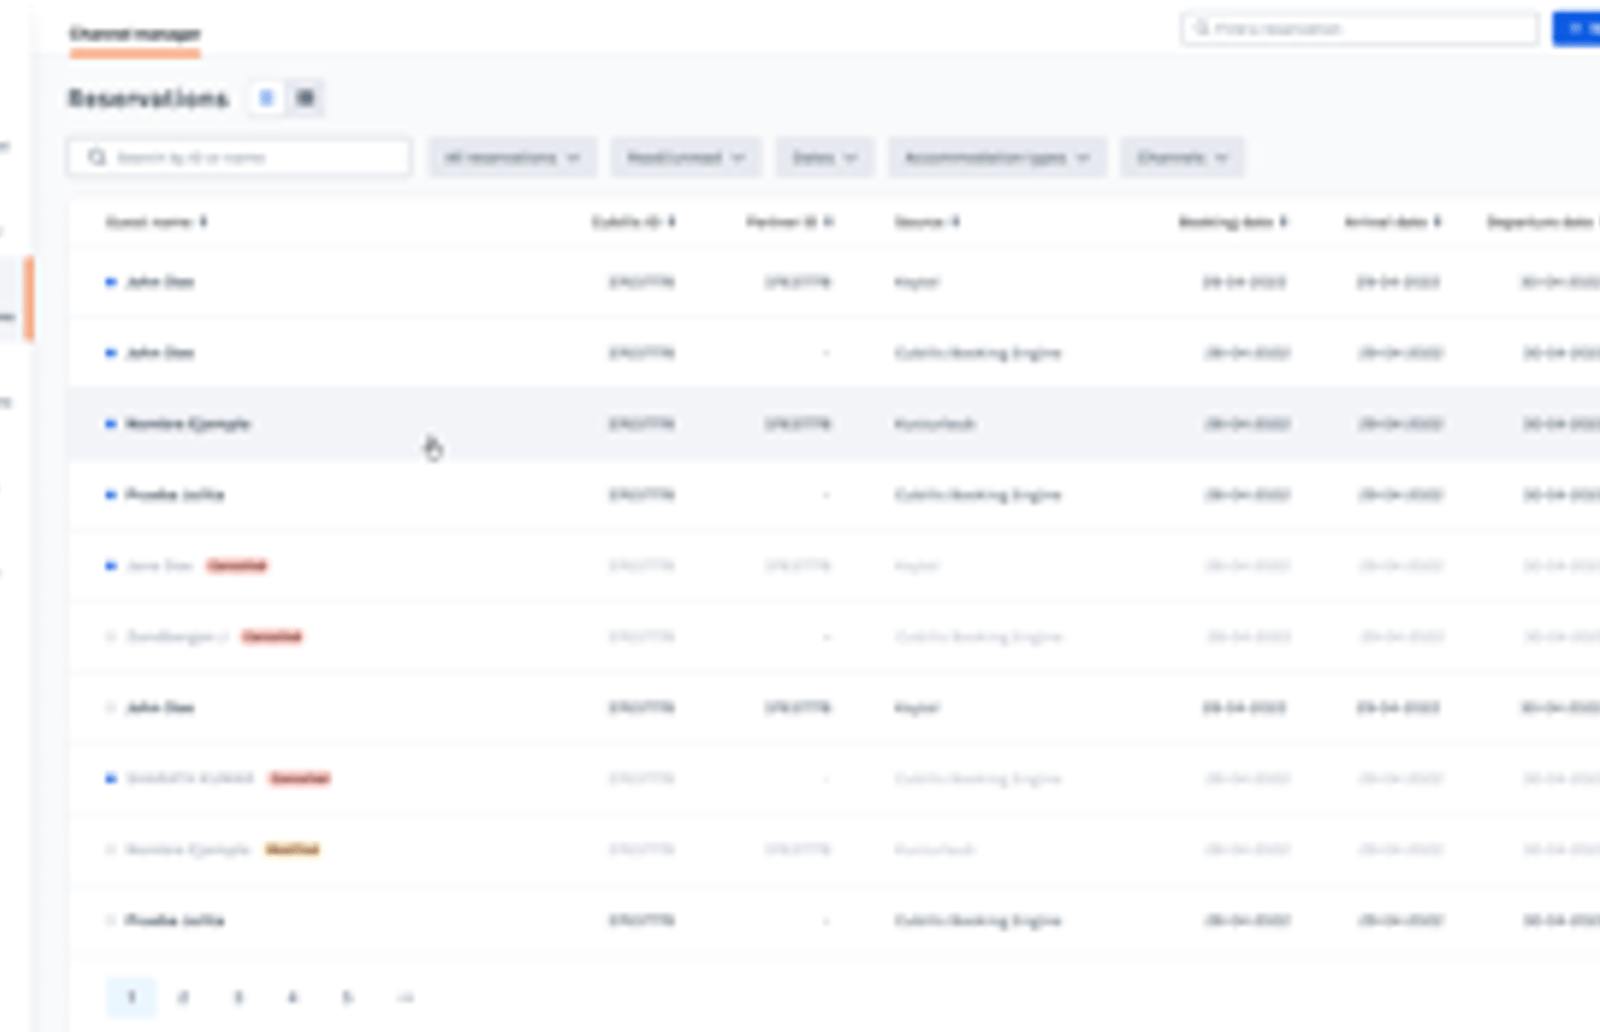Click the next page arrow in pagination
1600x1032 pixels.
pyautogui.click(x=405, y=997)
